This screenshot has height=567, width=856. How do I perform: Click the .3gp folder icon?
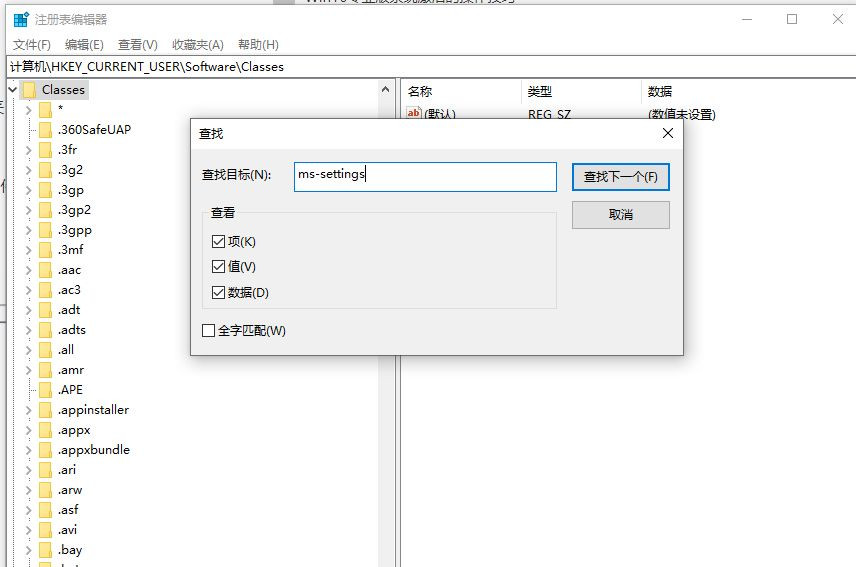[46, 190]
